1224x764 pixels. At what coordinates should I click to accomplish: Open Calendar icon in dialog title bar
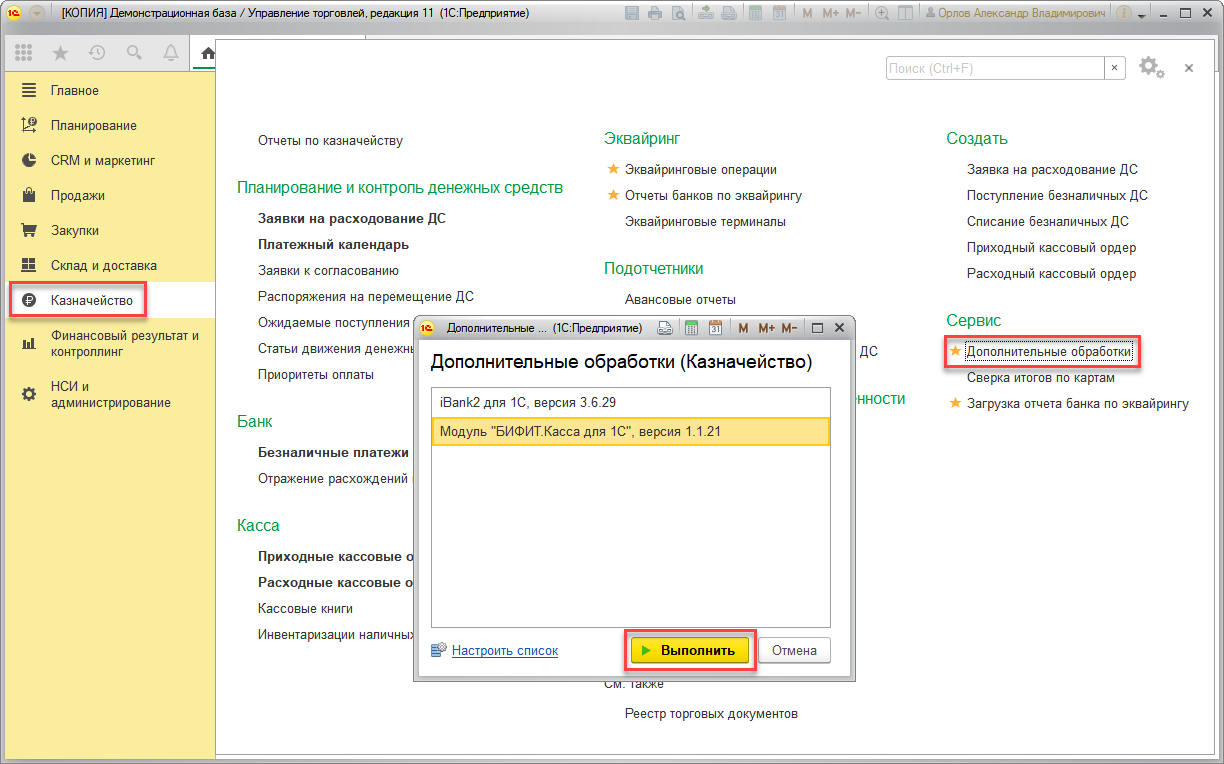click(x=715, y=327)
